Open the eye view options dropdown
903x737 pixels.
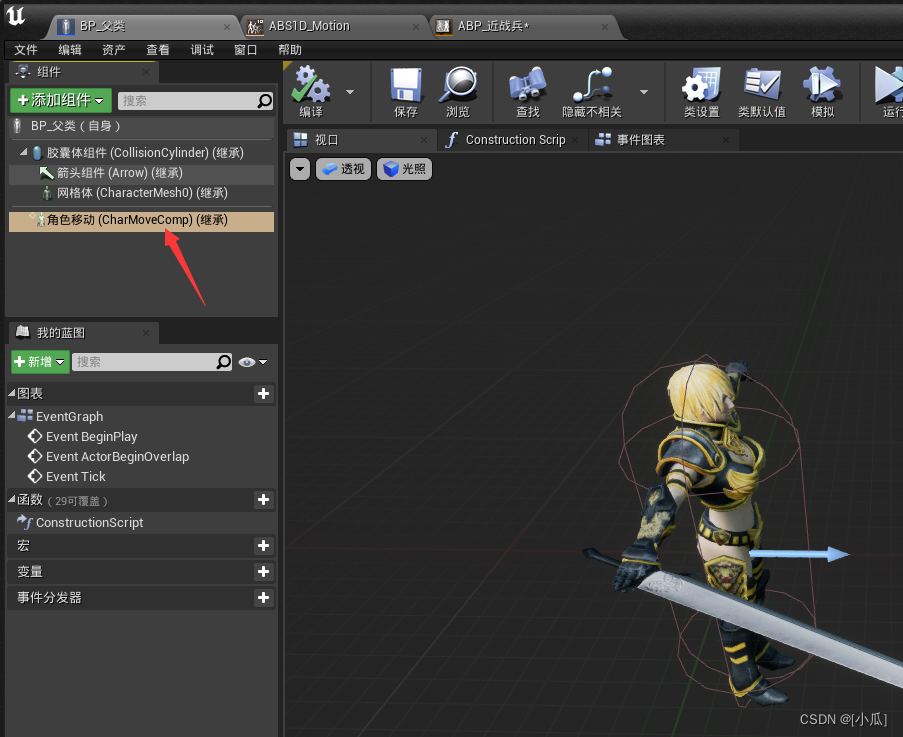(253, 362)
